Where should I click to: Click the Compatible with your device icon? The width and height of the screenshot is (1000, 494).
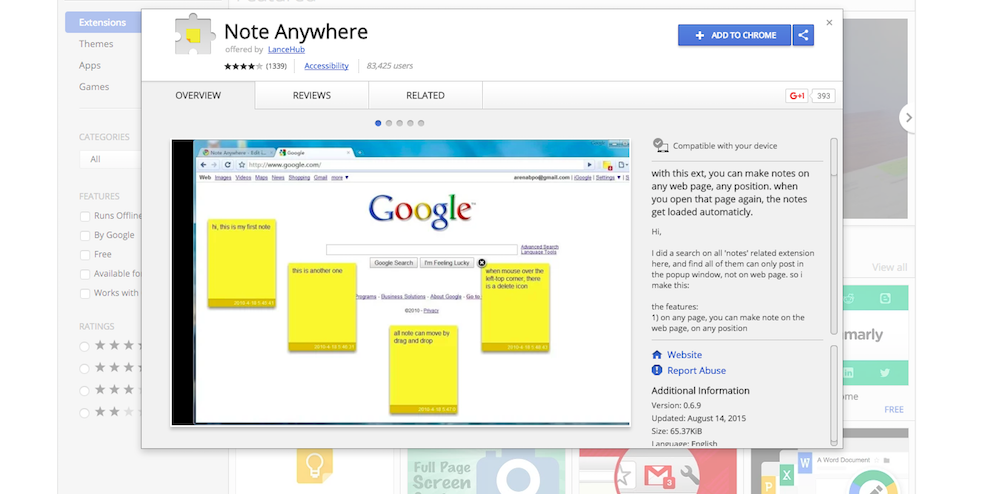(660, 146)
